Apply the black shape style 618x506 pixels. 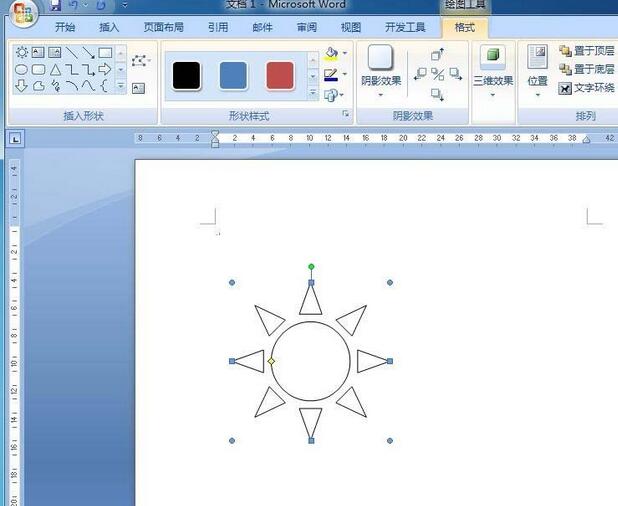186,75
